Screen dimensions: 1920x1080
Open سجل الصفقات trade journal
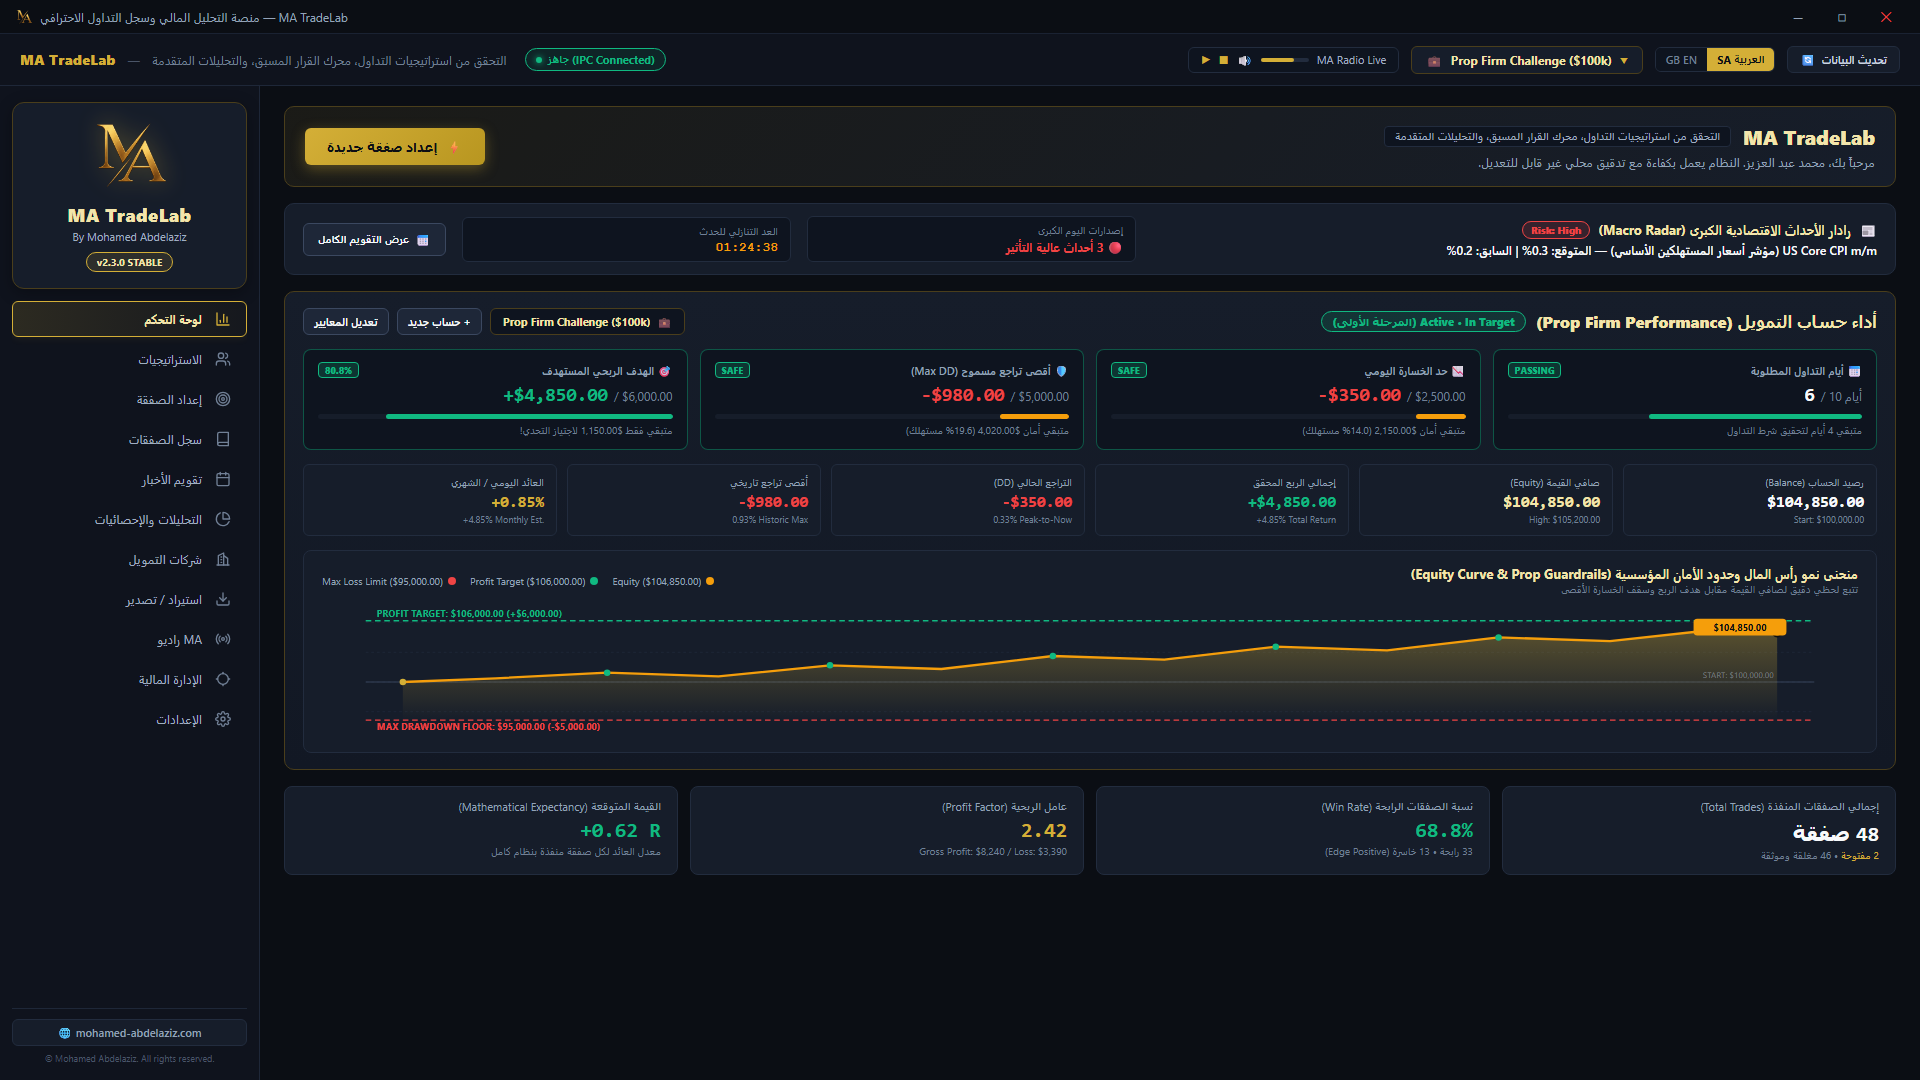pyautogui.click(x=129, y=440)
